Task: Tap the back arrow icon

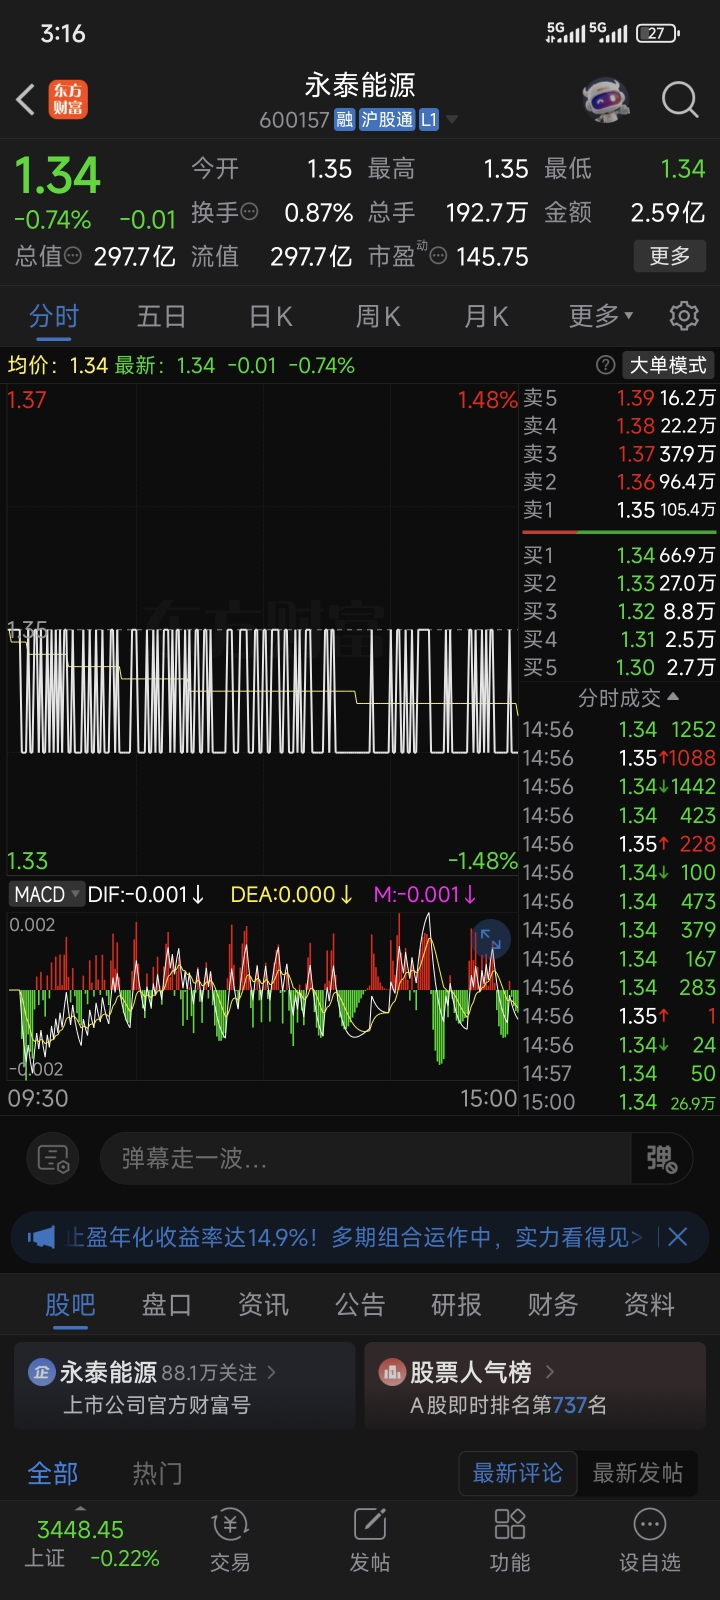Action: (27, 99)
